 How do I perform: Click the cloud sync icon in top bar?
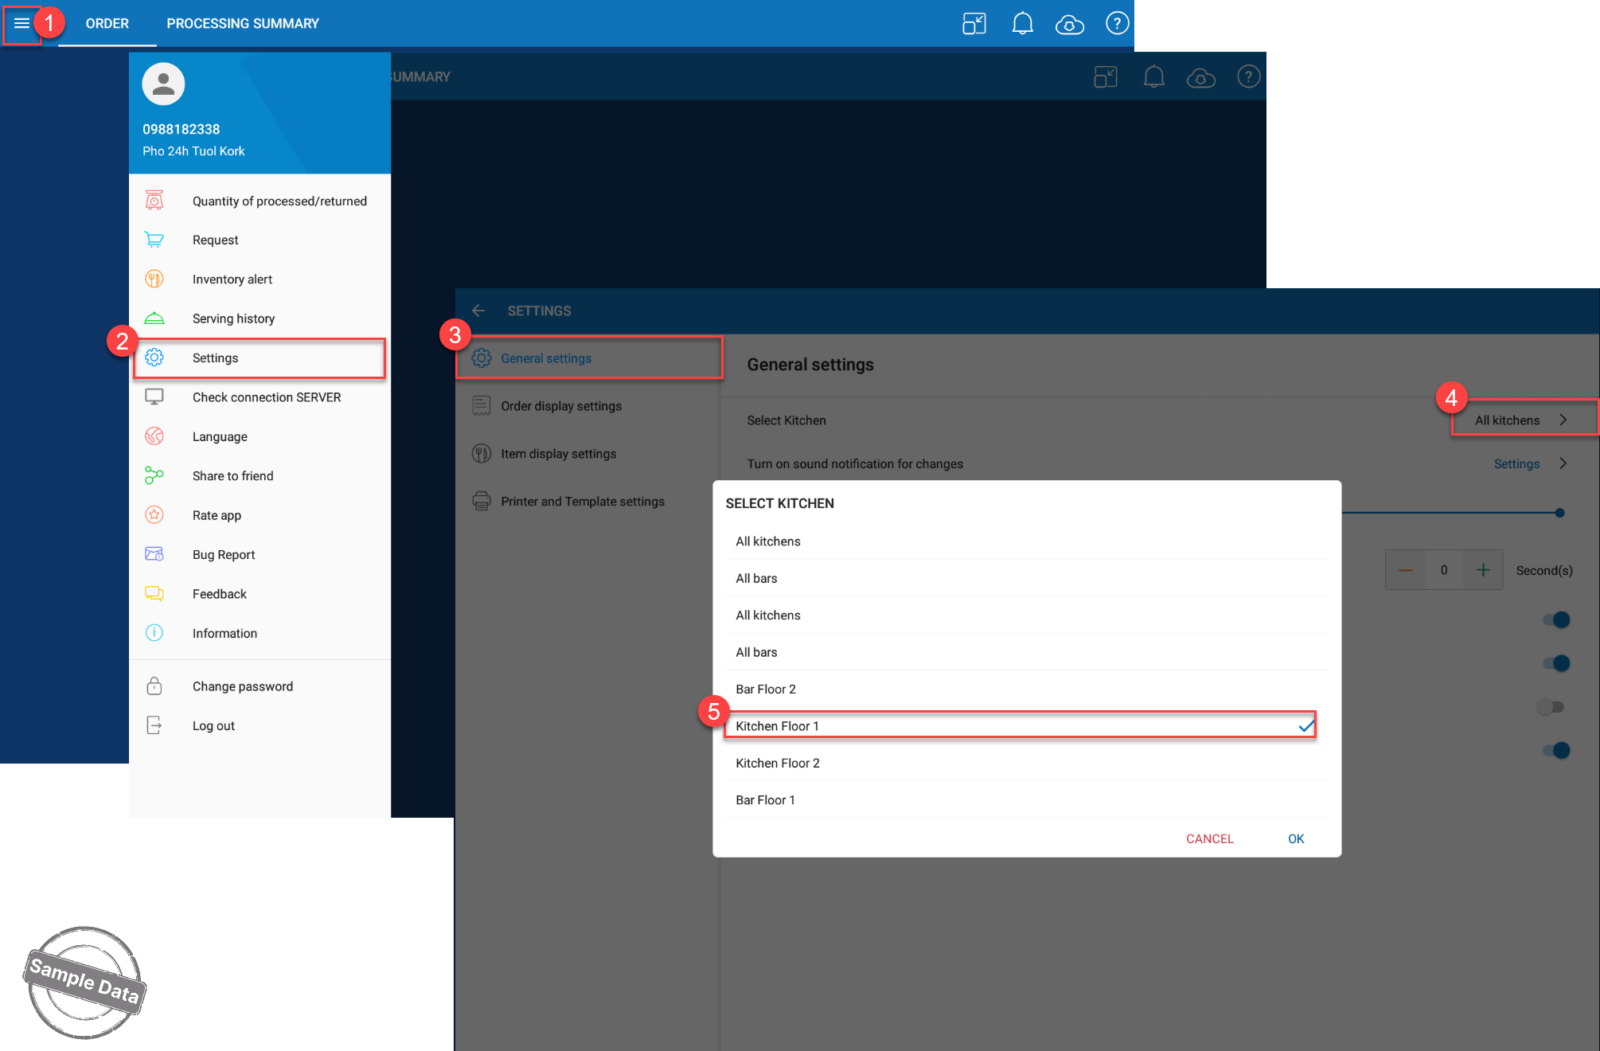tap(1069, 25)
